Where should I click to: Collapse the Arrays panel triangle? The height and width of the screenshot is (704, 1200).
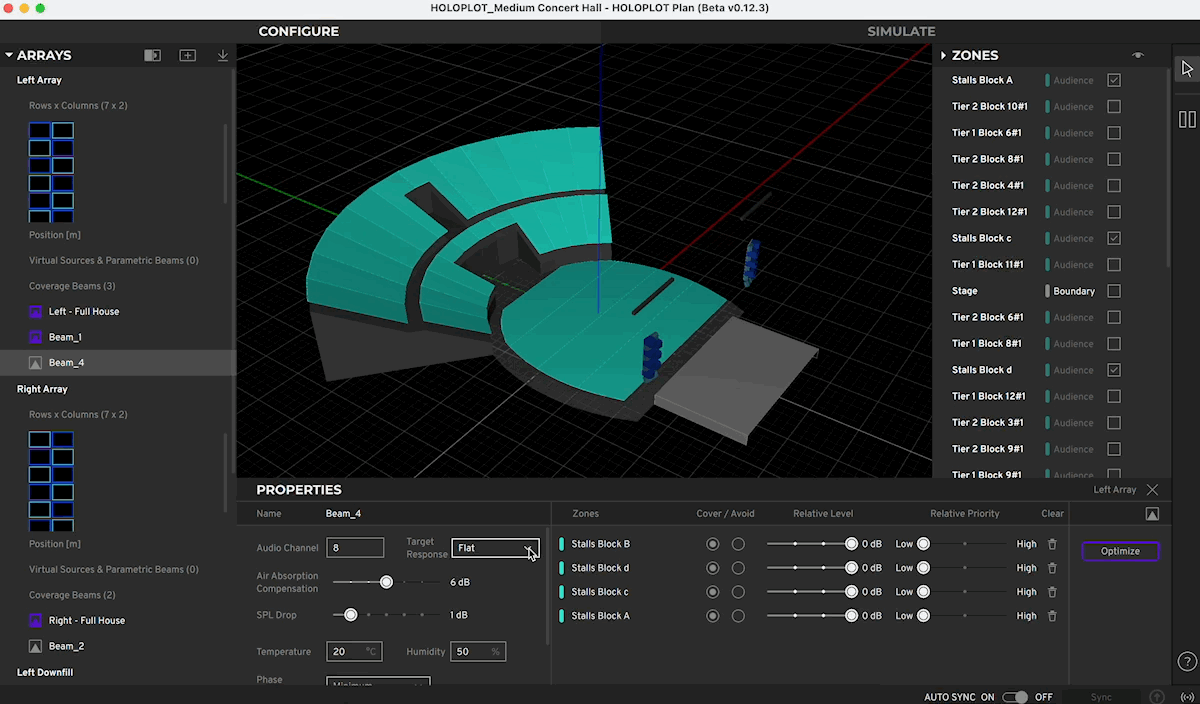tap(9, 56)
